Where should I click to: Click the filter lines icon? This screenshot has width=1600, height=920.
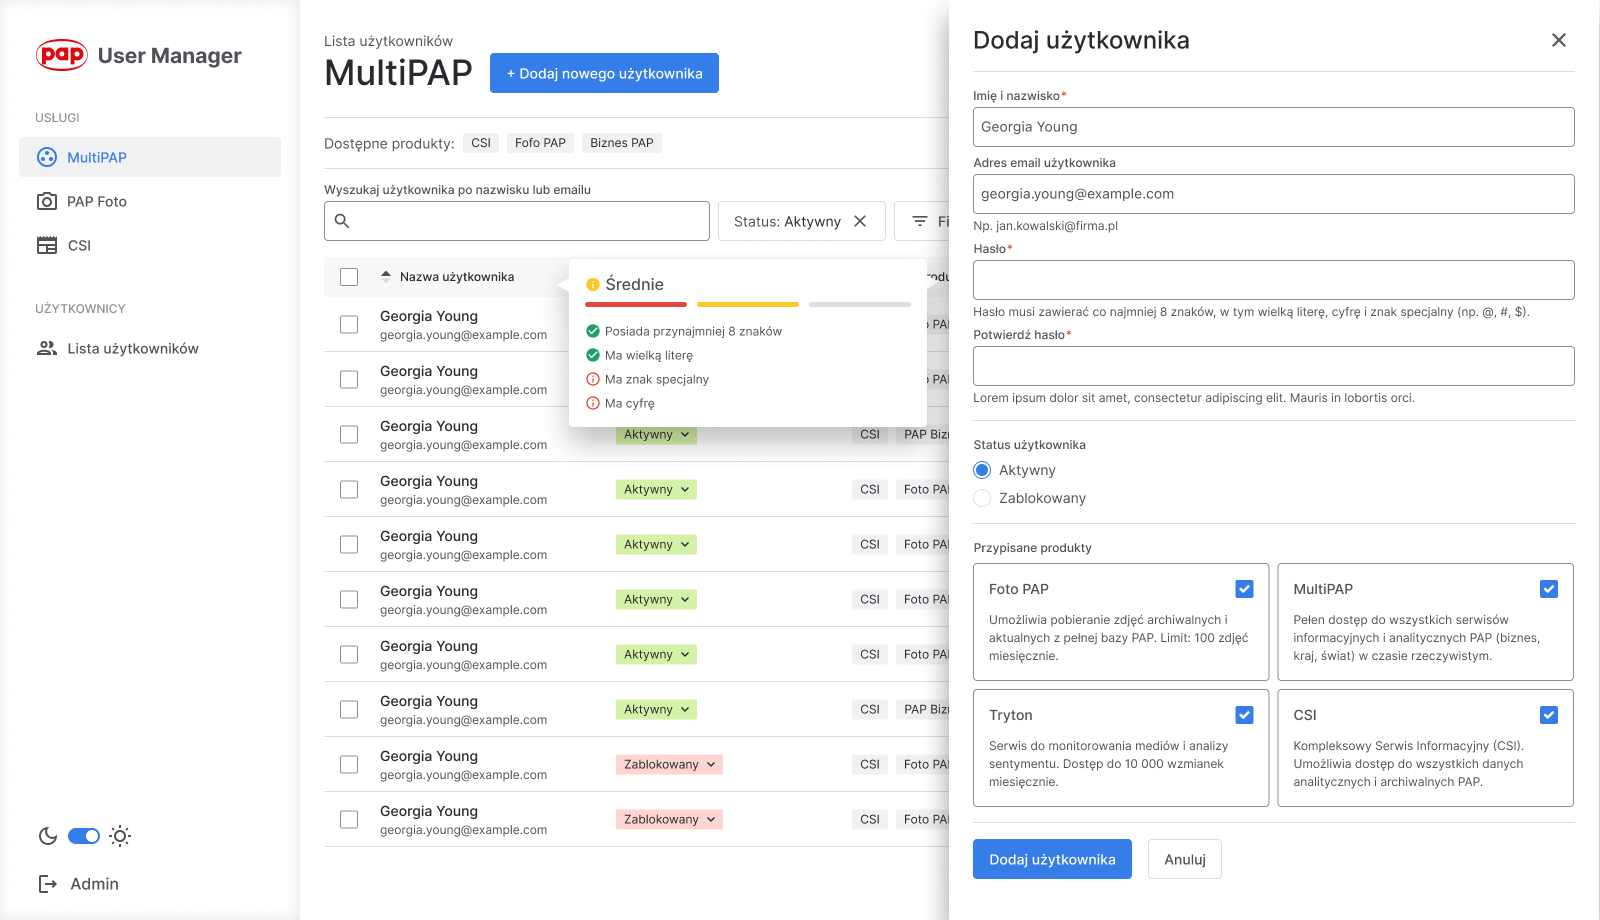920,221
